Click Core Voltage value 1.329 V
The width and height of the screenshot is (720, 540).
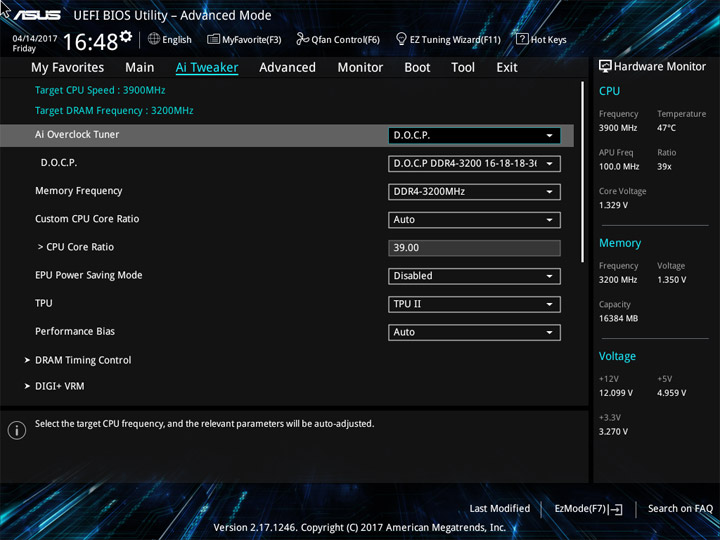(x=613, y=205)
